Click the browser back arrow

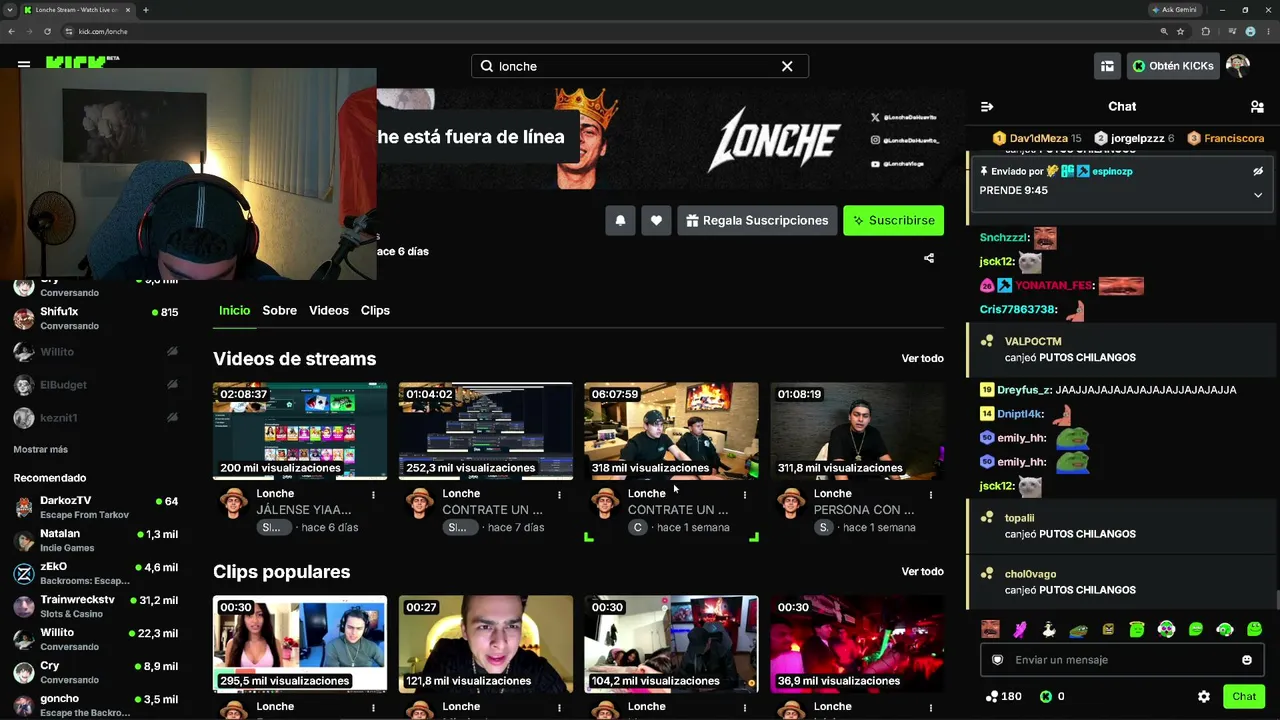coord(11,31)
